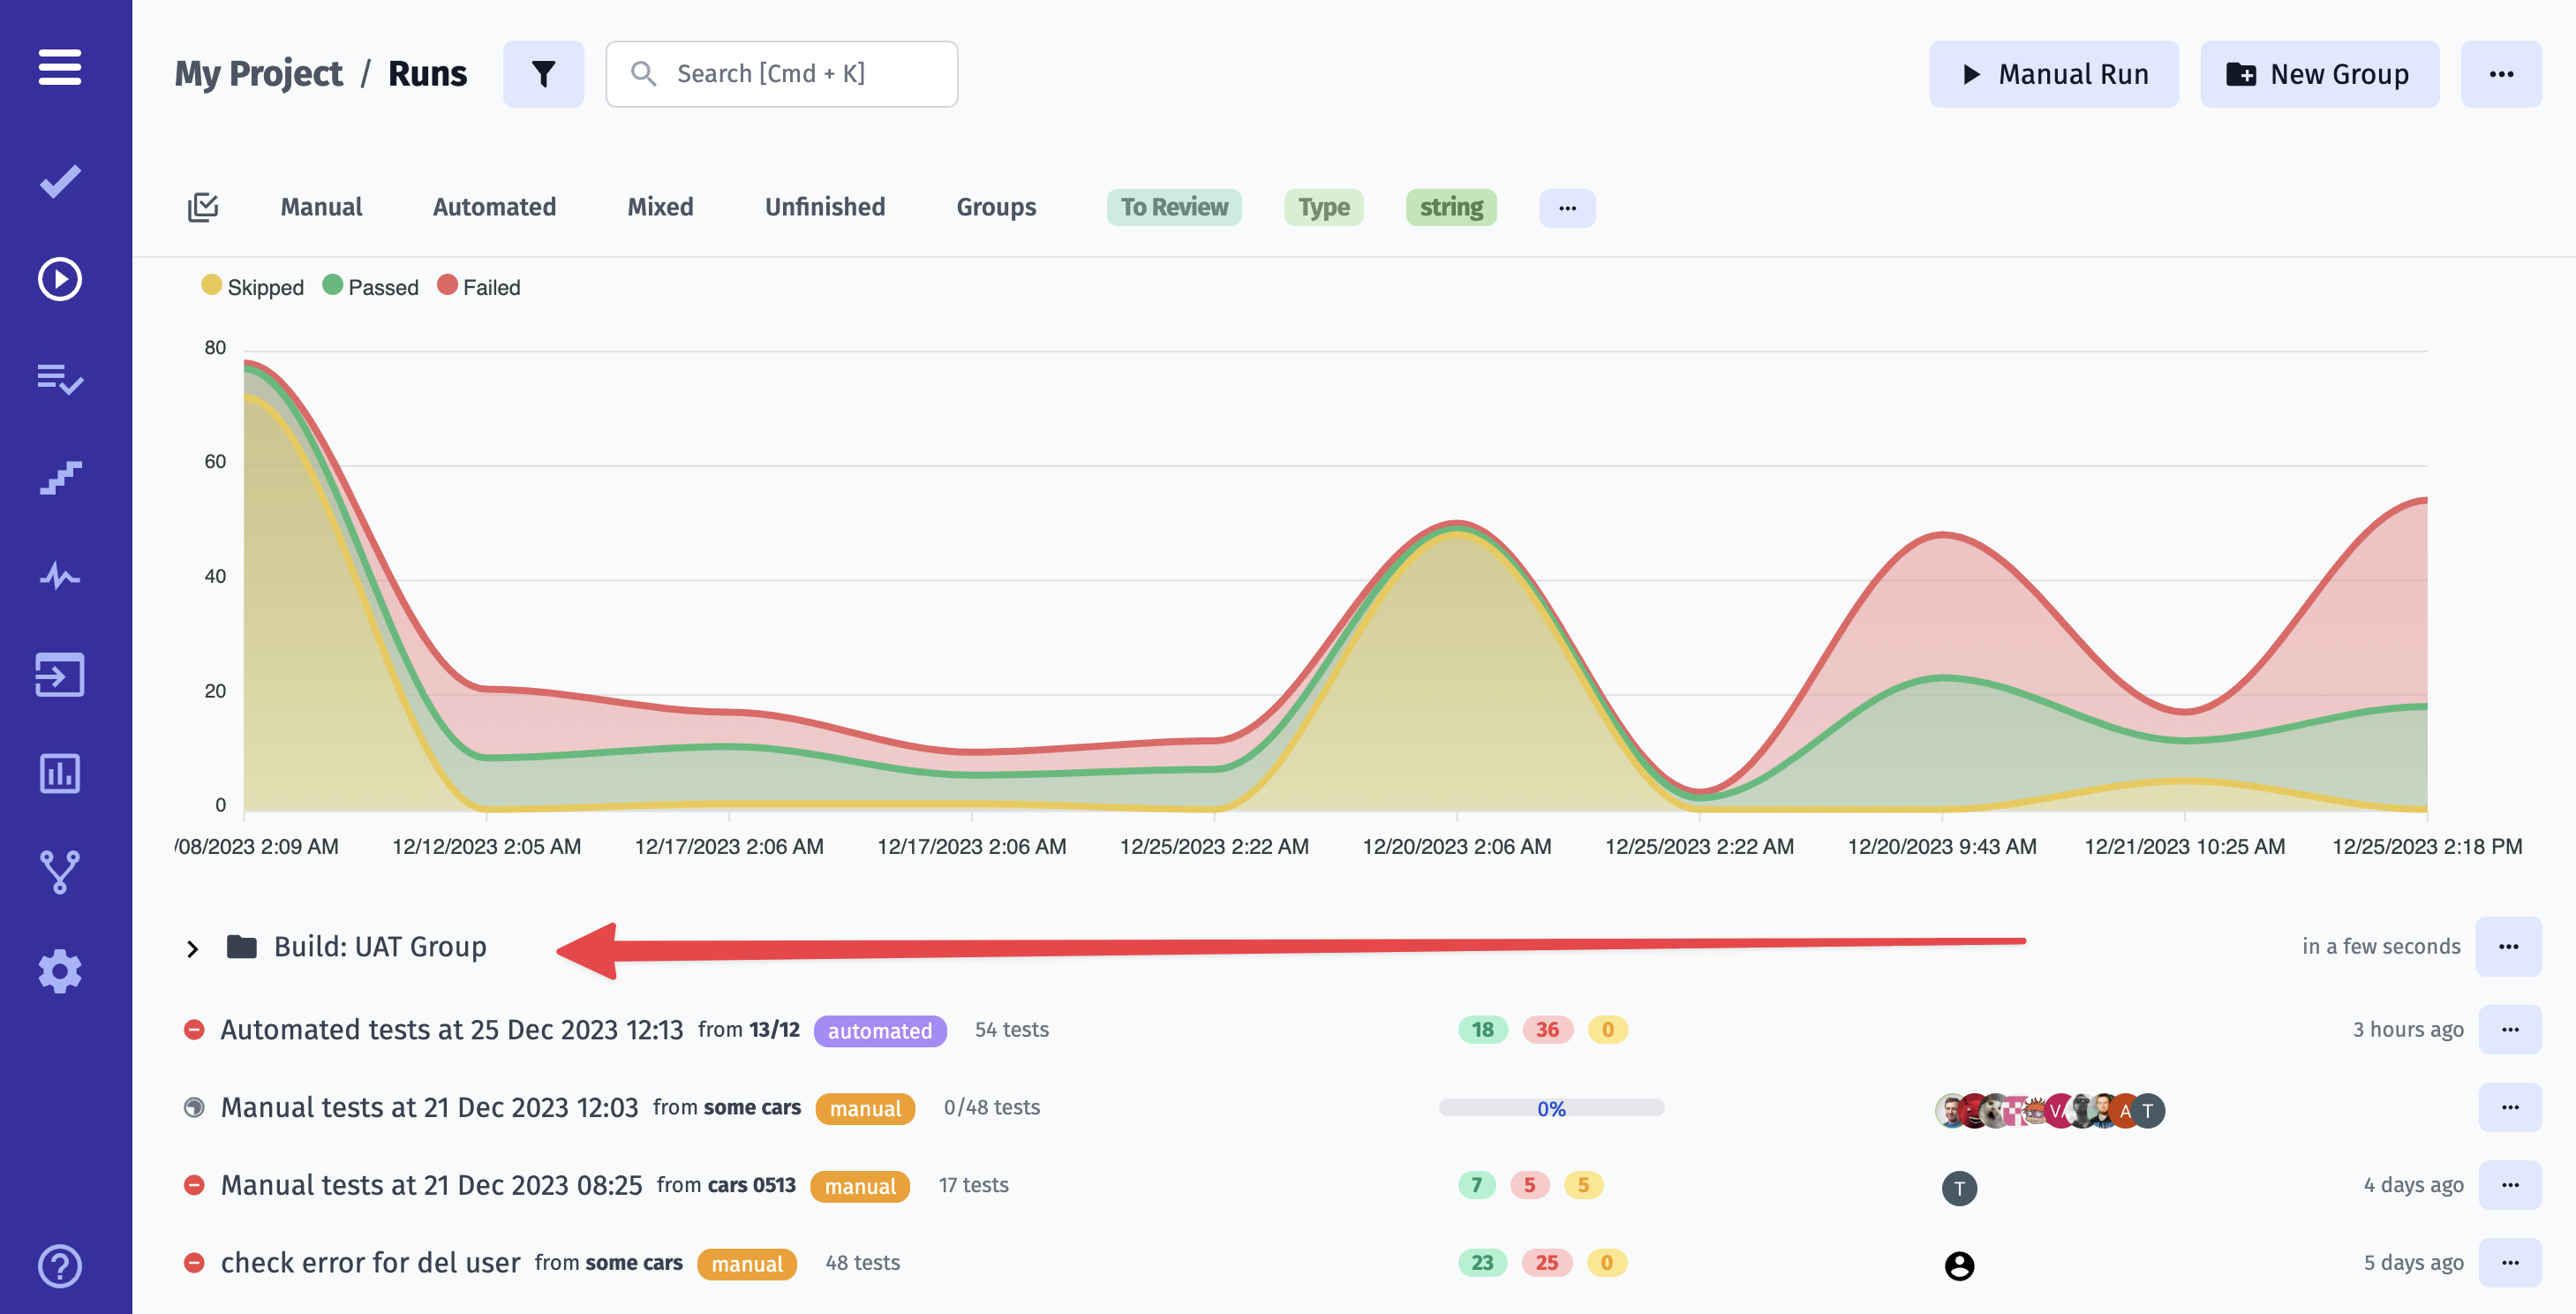Open more options in the top header
Image resolution: width=2576 pixels, height=1314 pixels.
[2500, 74]
